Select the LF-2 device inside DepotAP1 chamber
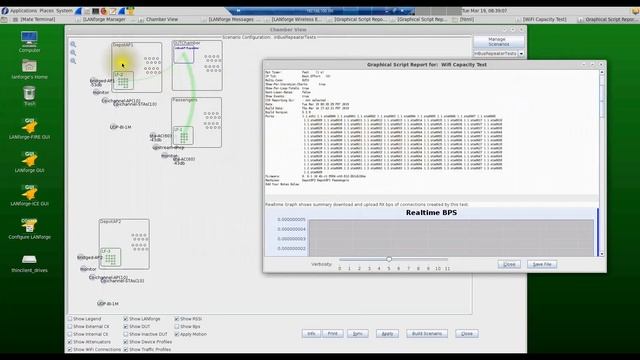640x360 pixels. click(123, 80)
